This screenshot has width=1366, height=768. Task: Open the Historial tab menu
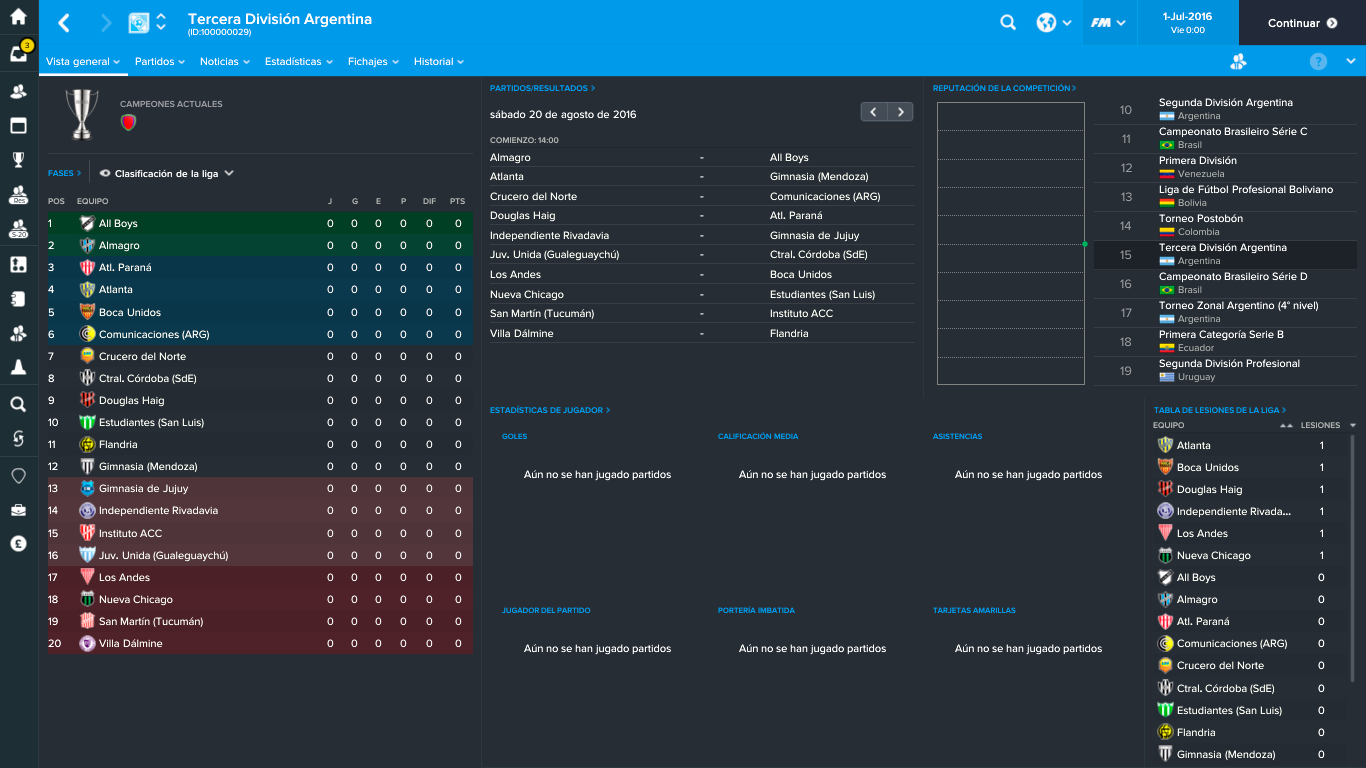439,61
